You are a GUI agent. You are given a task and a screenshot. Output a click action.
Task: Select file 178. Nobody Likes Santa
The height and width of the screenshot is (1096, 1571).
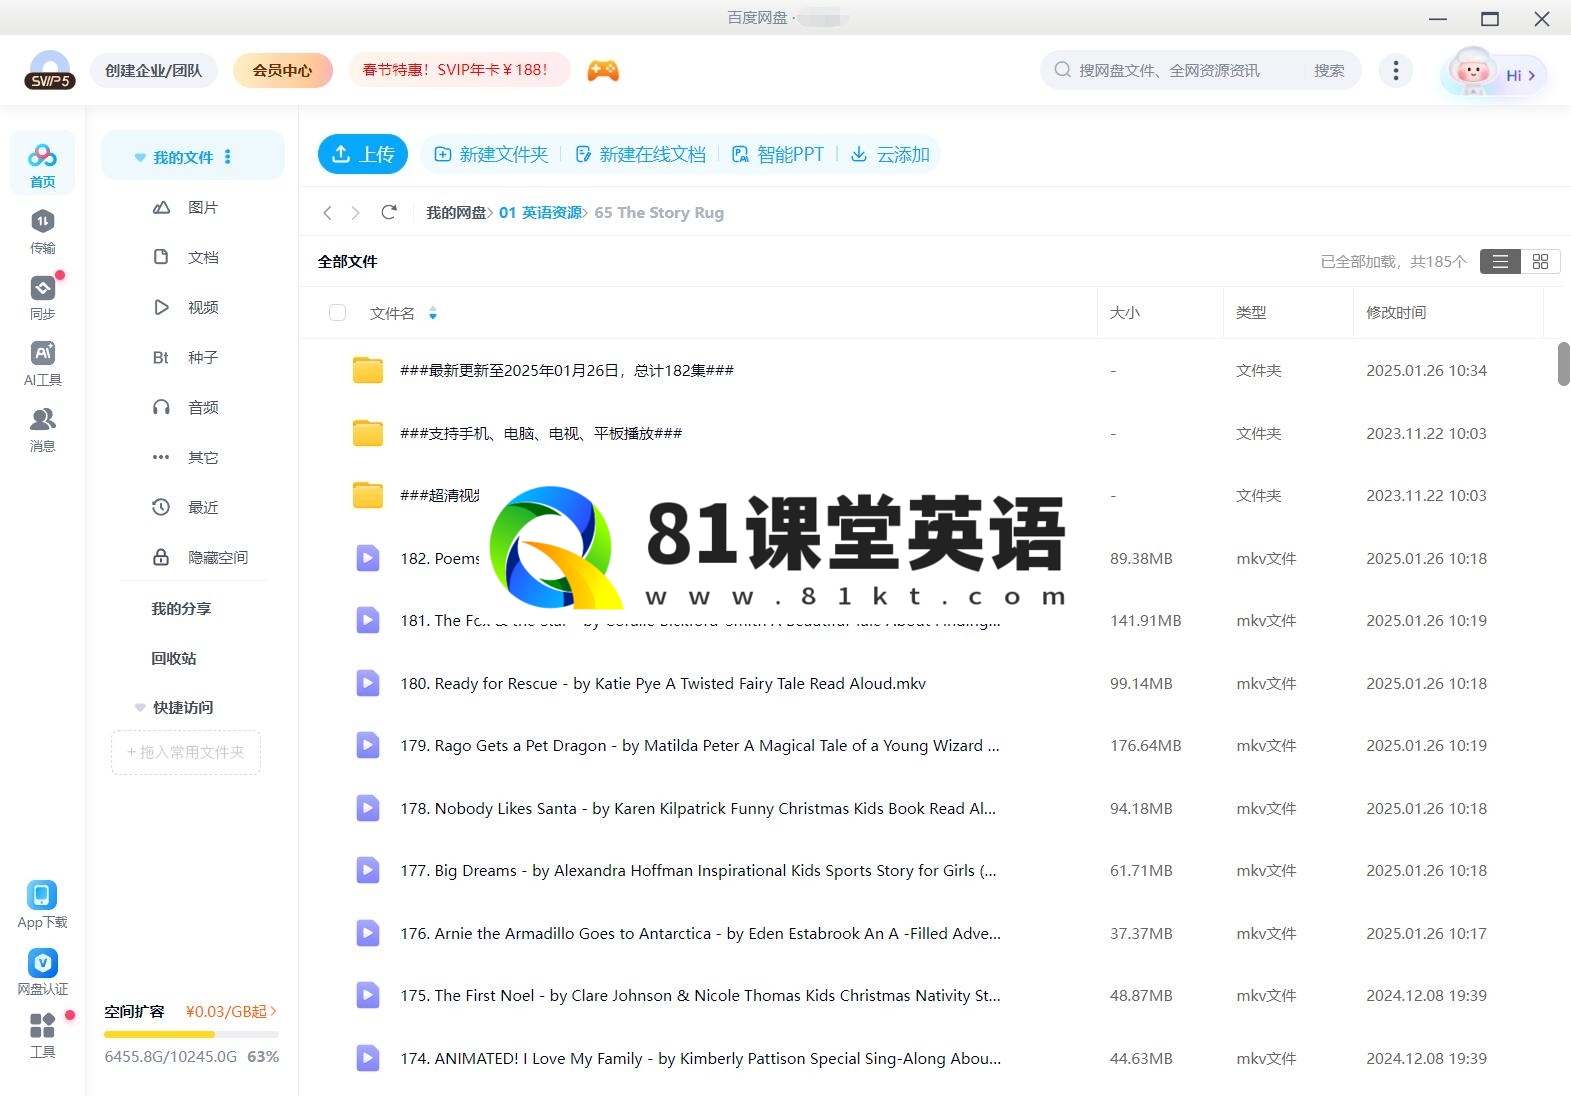[x=698, y=808]
